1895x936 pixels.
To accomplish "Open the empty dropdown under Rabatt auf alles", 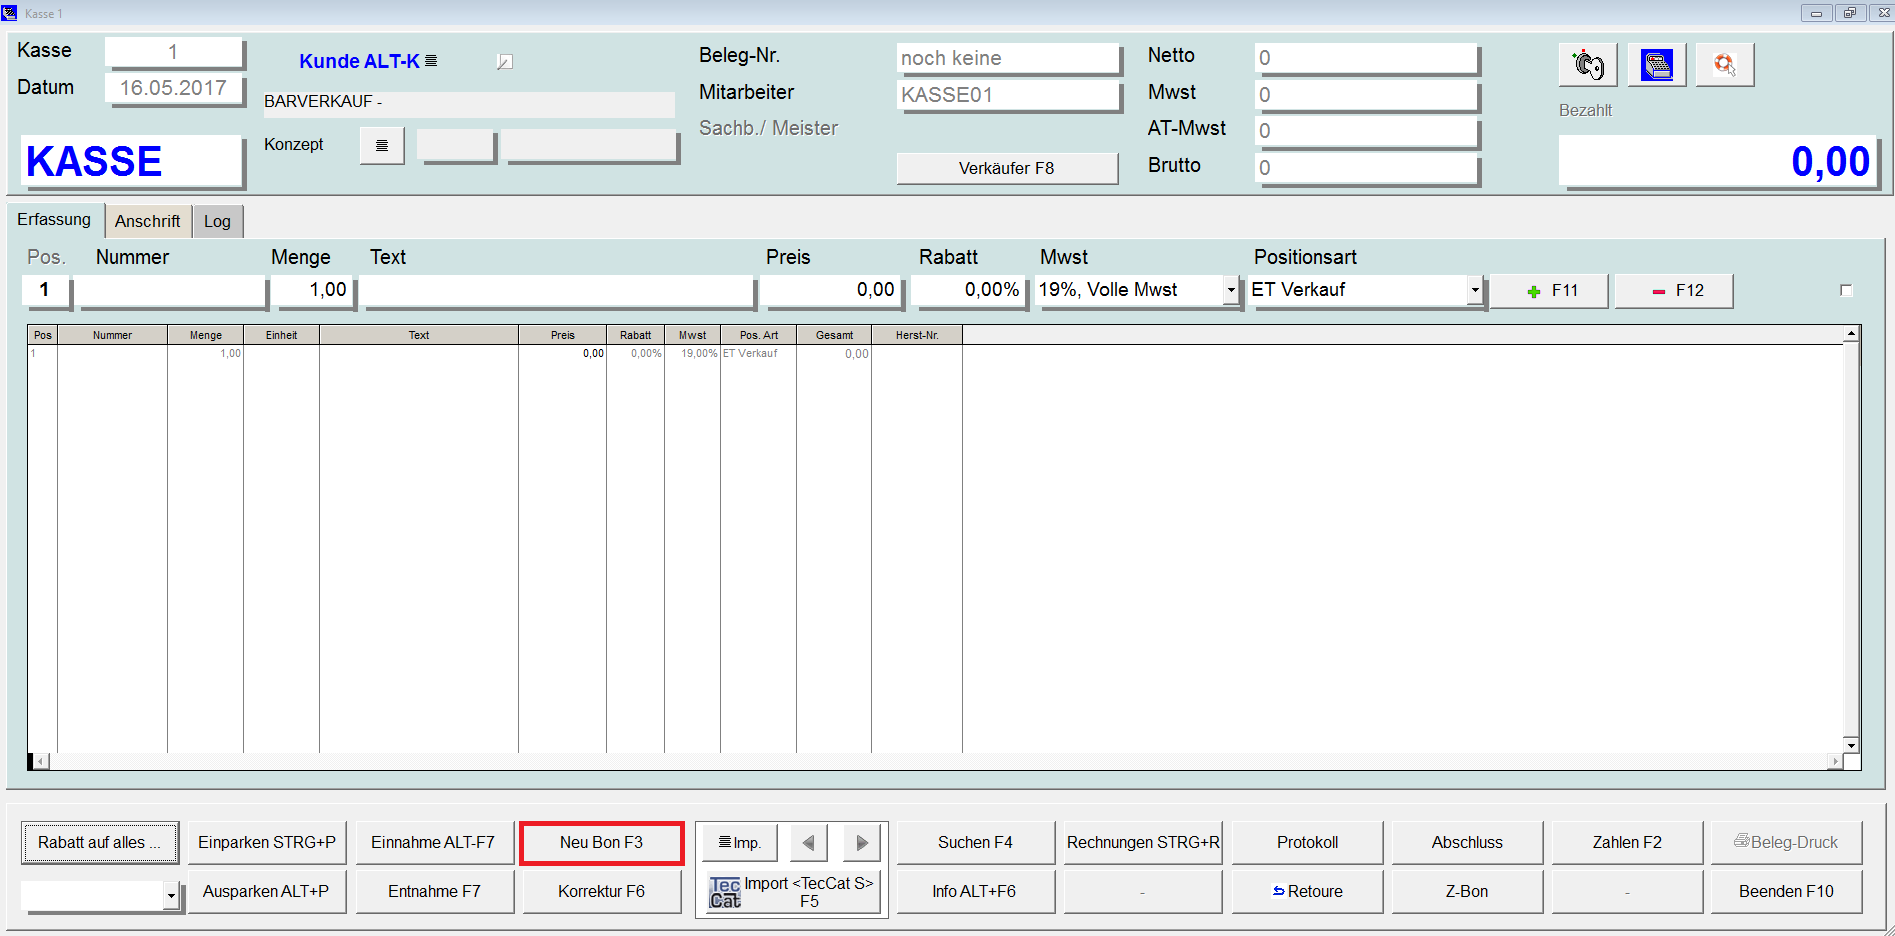I will coord(171,896).
